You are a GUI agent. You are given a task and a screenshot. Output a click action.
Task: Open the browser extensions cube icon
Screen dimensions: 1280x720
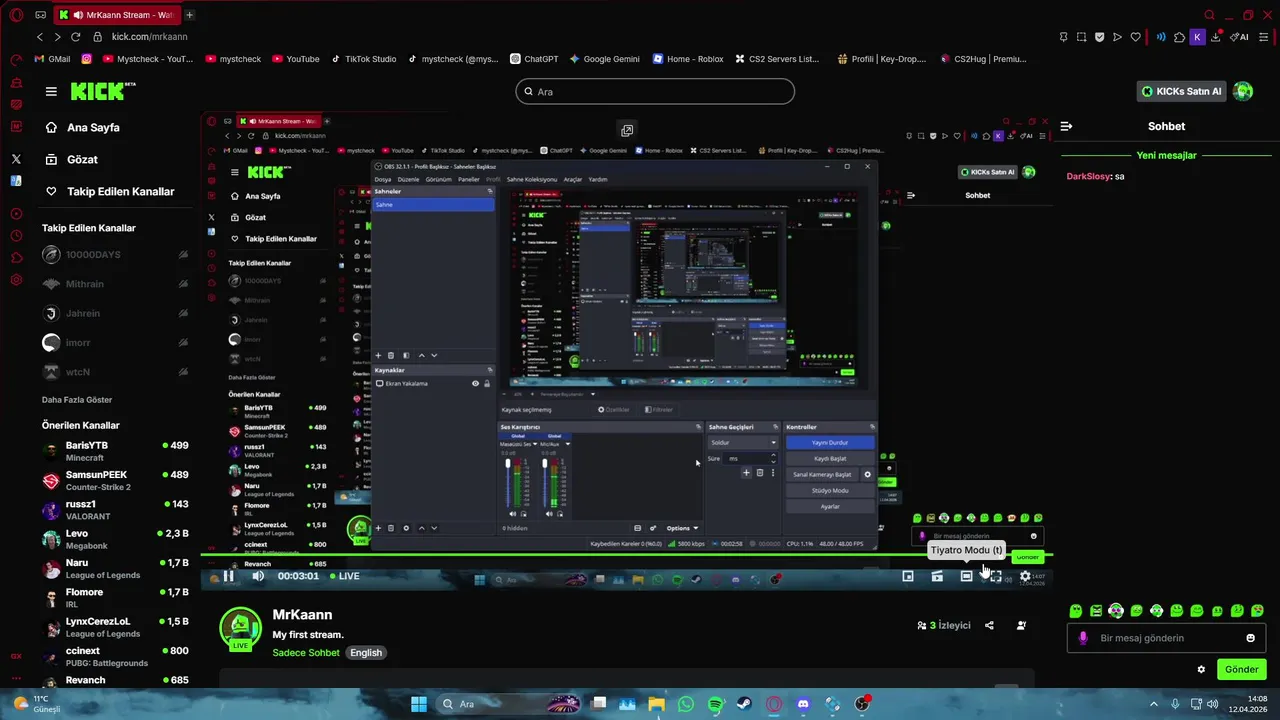tap(1179, 37)
